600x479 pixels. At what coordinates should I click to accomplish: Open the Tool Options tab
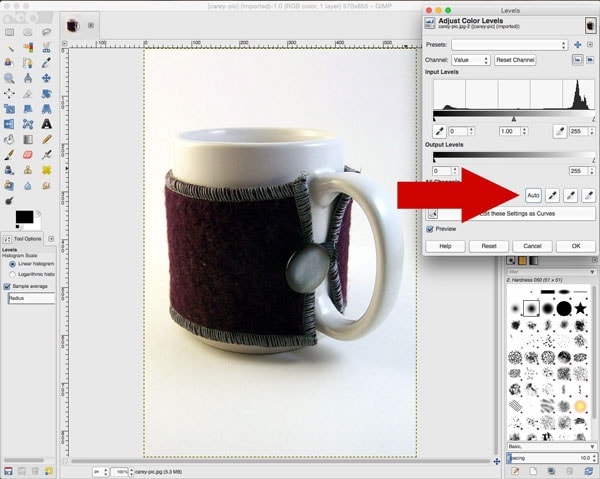(x=23, y=239)
